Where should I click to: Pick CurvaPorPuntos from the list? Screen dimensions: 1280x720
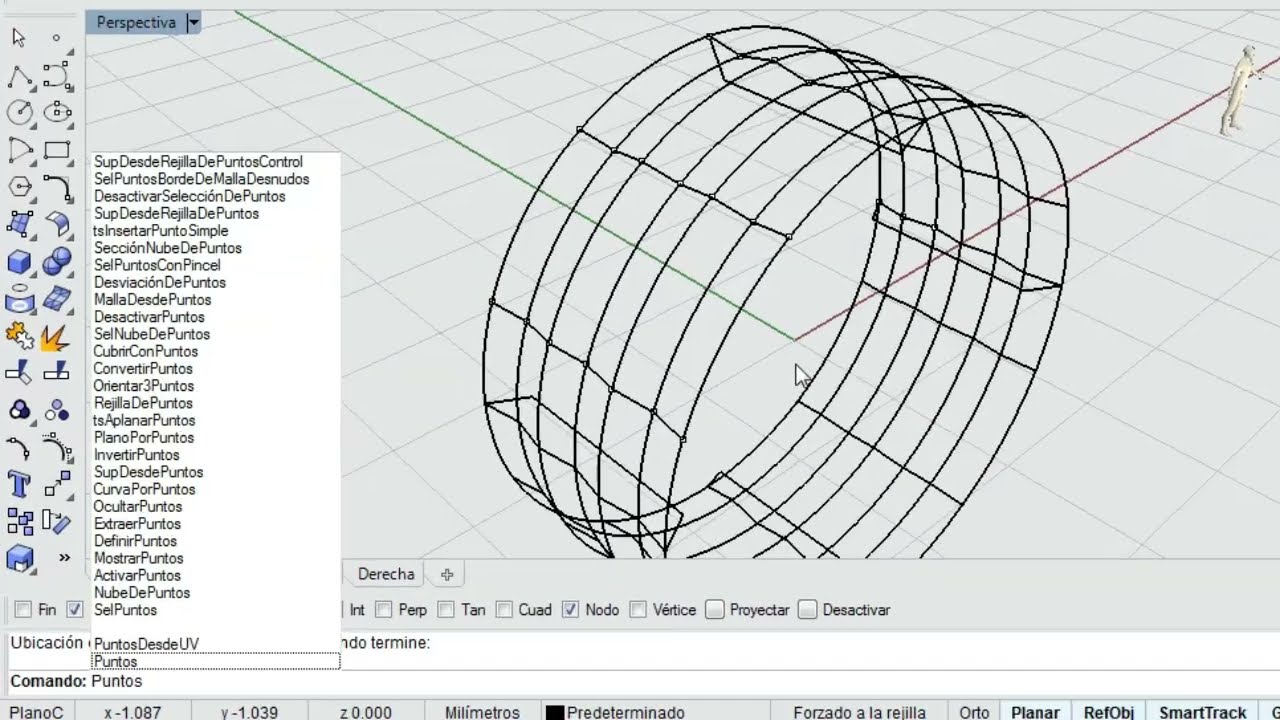(144, 489)
